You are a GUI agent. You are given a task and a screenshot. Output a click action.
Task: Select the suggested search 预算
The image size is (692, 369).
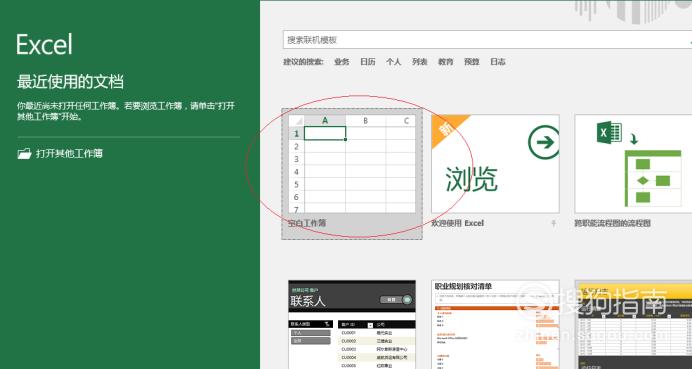pos(472,62)
